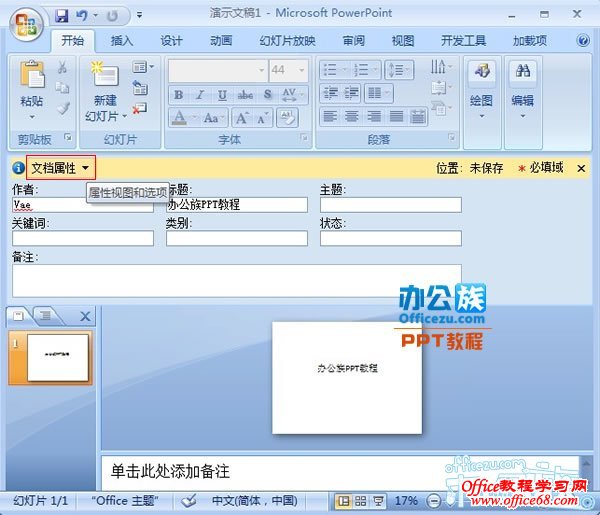Click the 备注 comments text area
The width and height of the screenshot is (600, 515).
(237, 281)
